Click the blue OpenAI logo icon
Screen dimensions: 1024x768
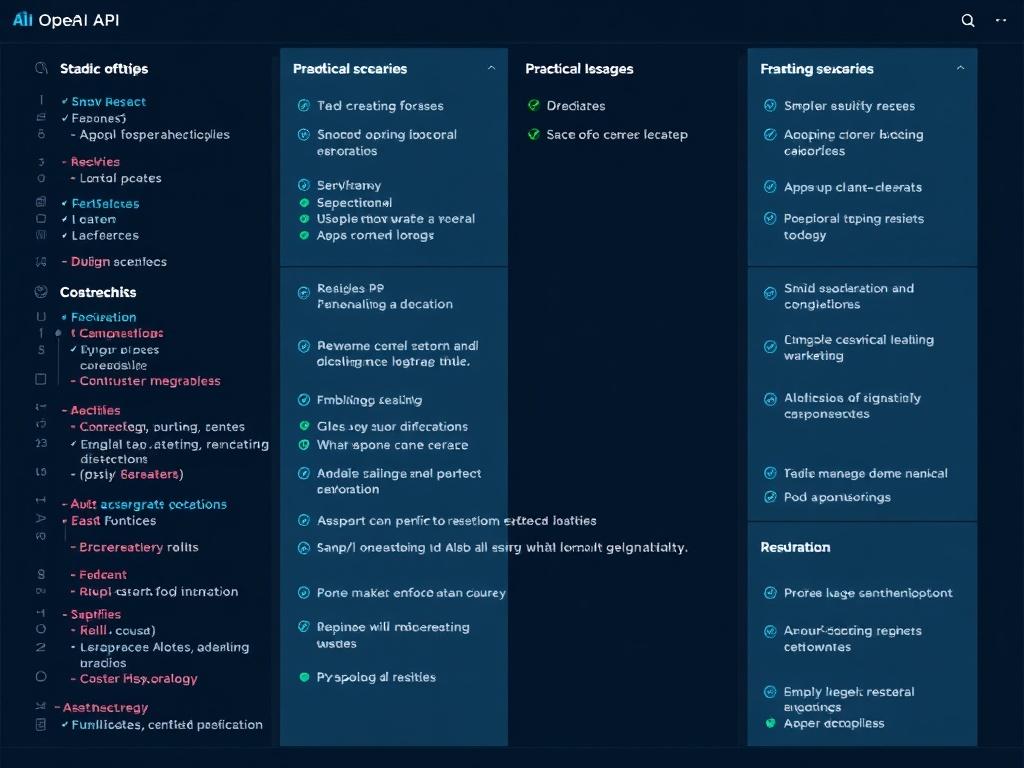(23, 19)
